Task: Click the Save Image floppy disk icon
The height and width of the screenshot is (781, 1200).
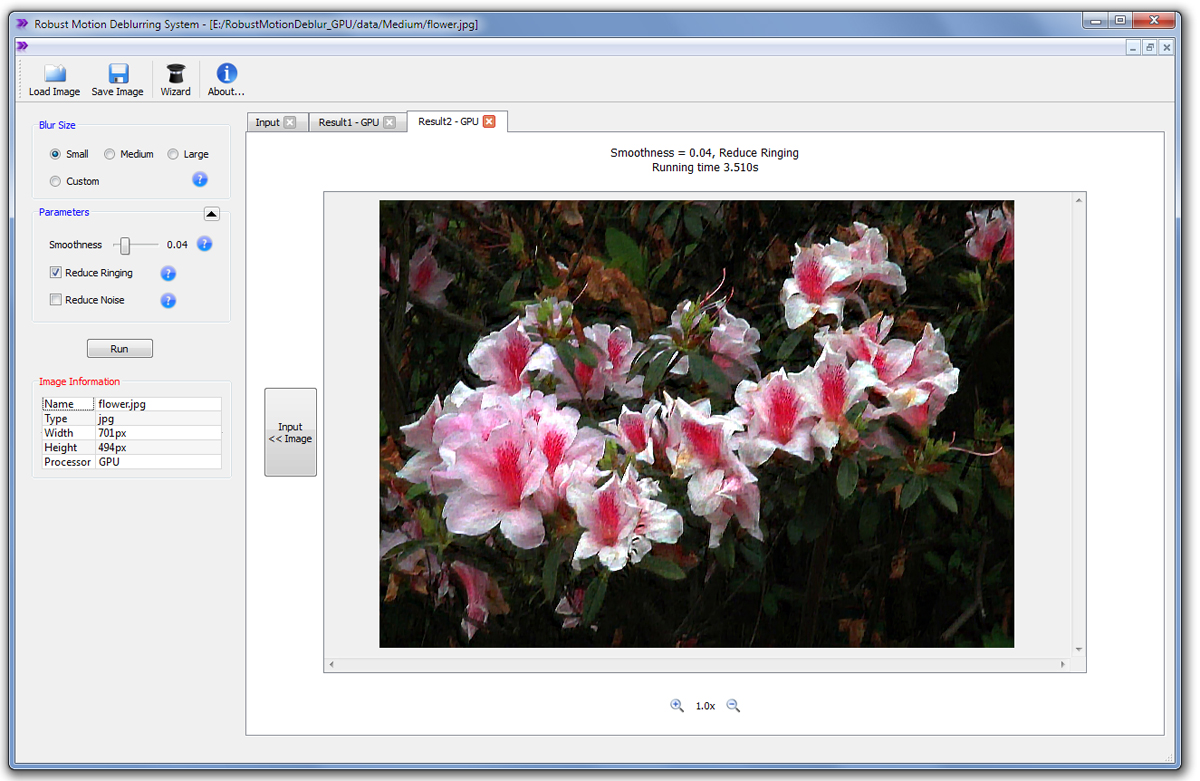Action: pyautogui.click(x=118, y=74)
